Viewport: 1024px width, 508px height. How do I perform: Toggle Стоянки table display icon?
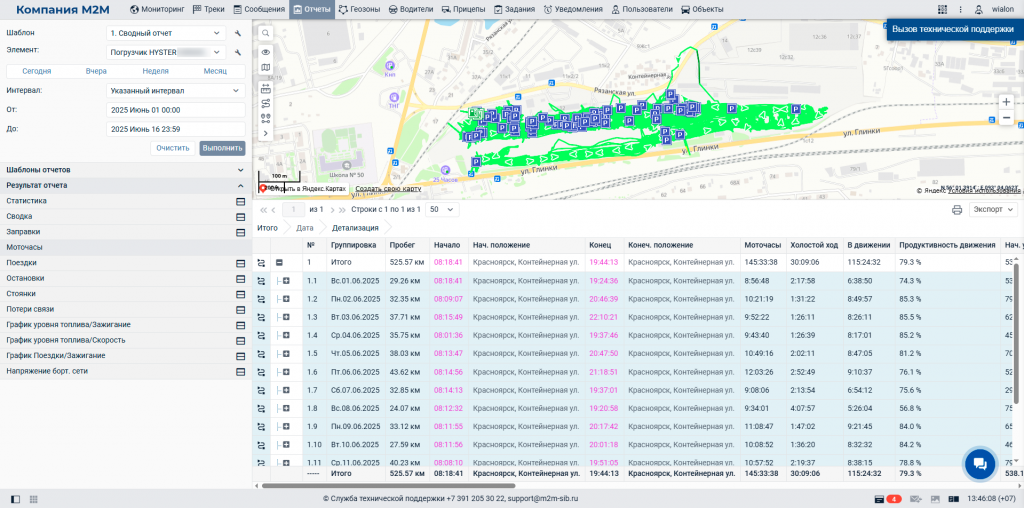pos(240,294)
